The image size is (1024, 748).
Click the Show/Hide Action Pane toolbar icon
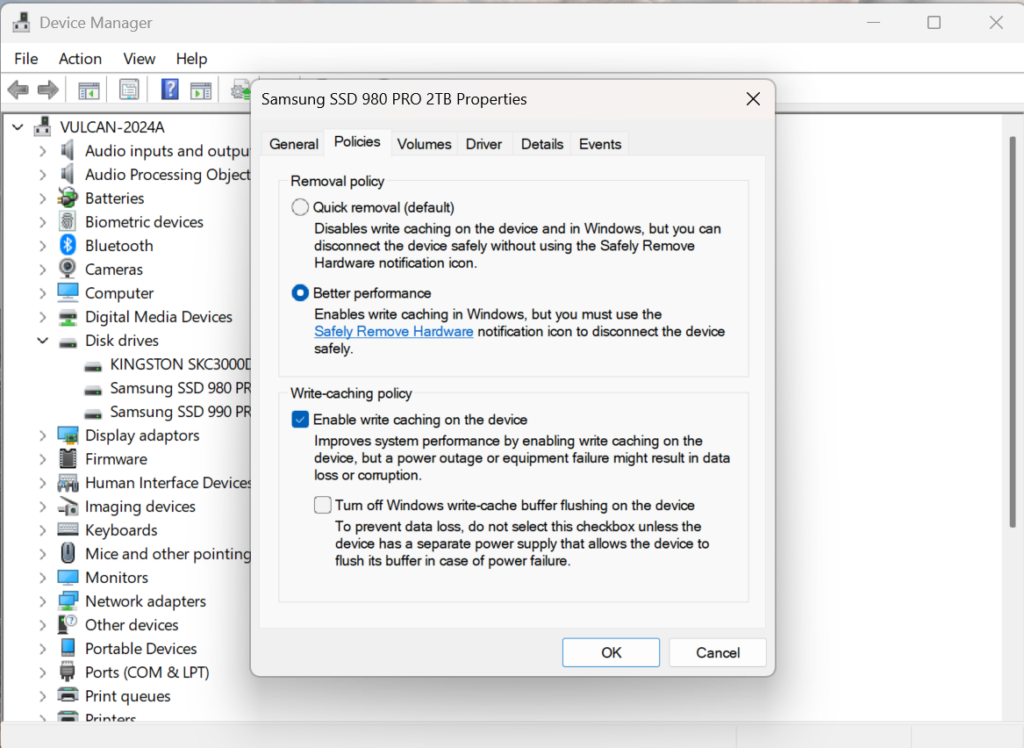pos(201,90)
